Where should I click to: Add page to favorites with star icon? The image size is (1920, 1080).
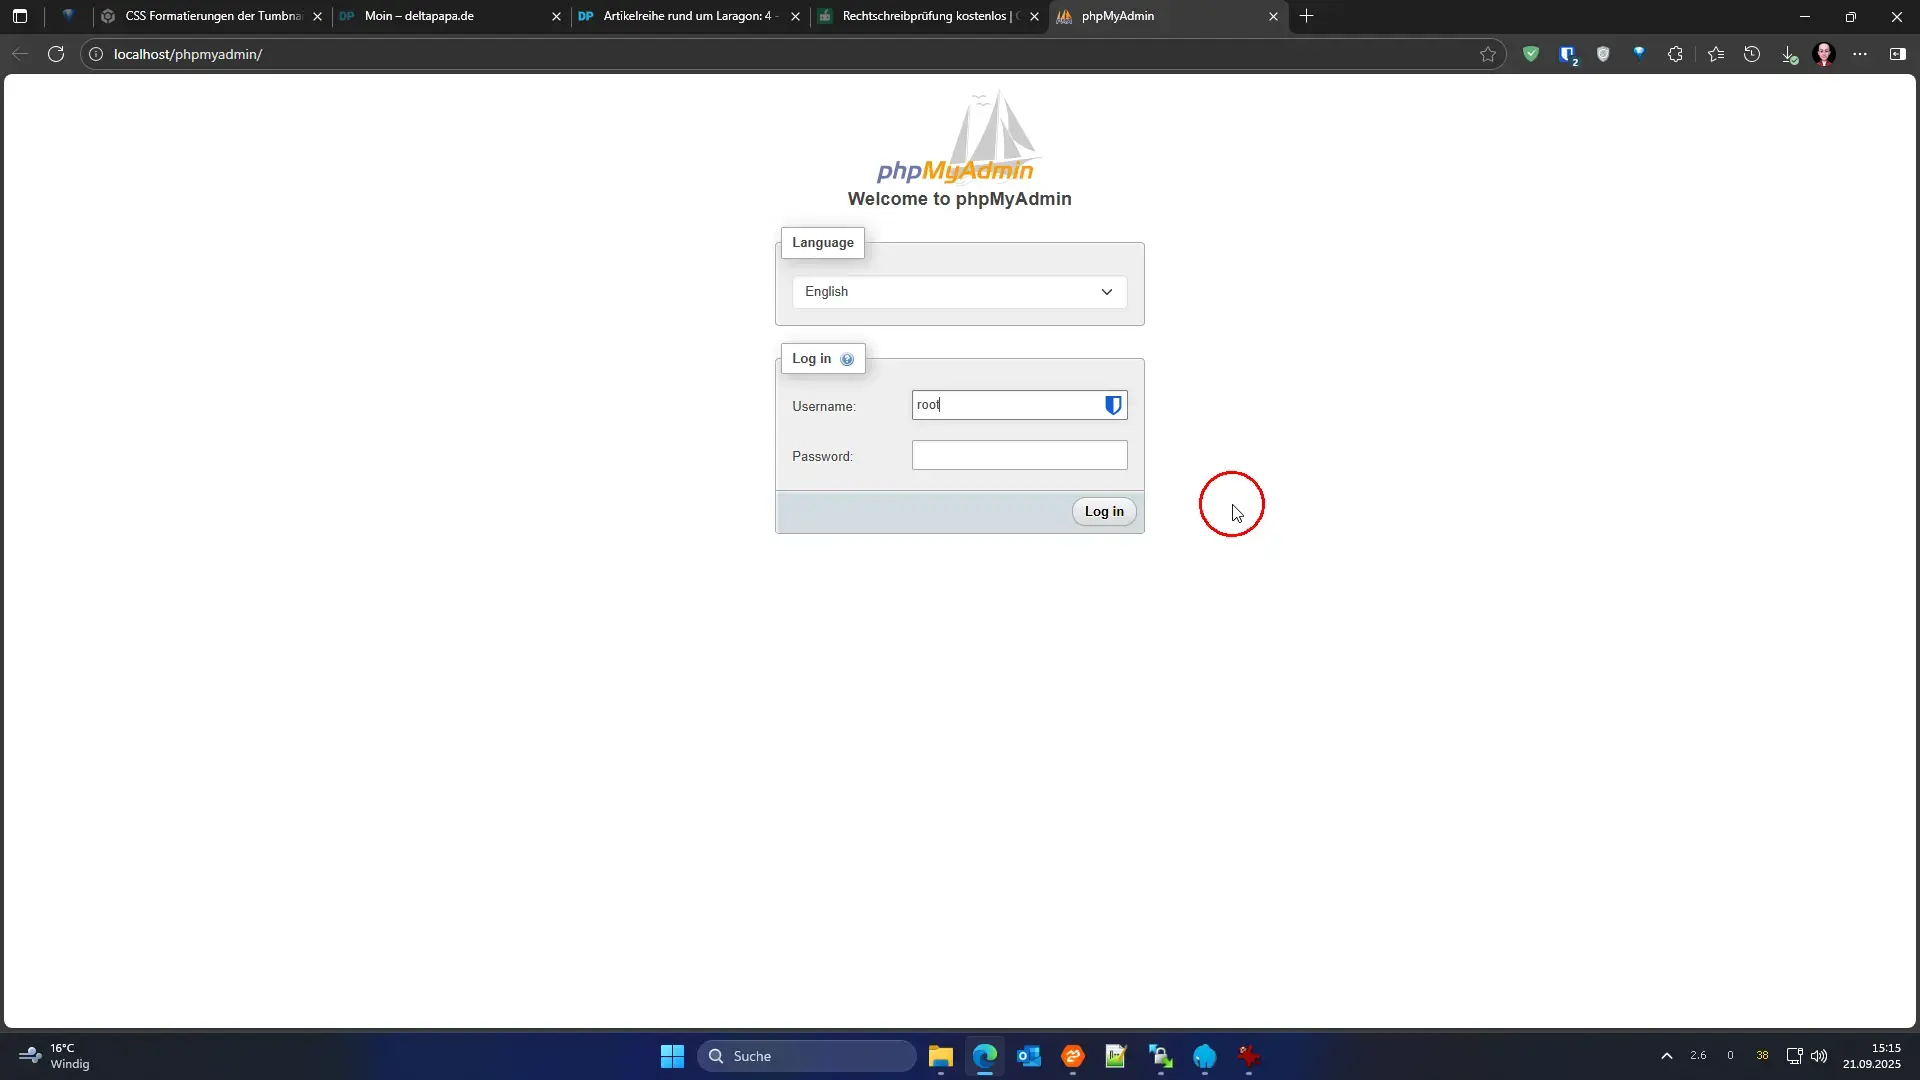click(x=1488, y=55)
